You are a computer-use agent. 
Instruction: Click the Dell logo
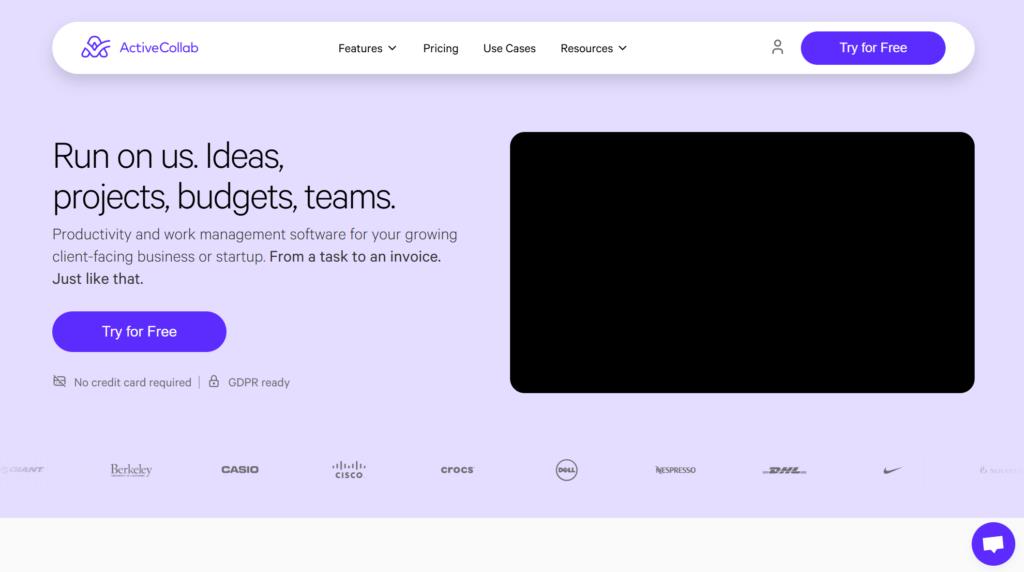[x=566, y=469]
